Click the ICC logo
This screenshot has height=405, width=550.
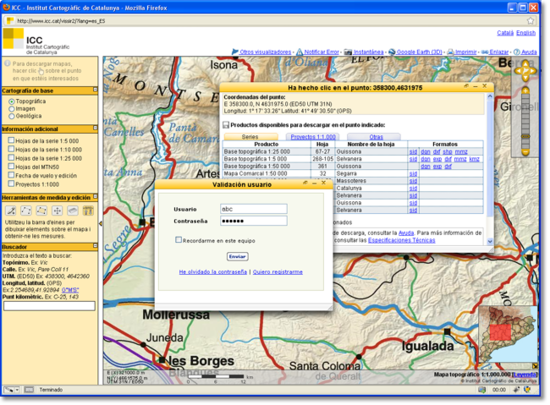click(x=13, y=39)
